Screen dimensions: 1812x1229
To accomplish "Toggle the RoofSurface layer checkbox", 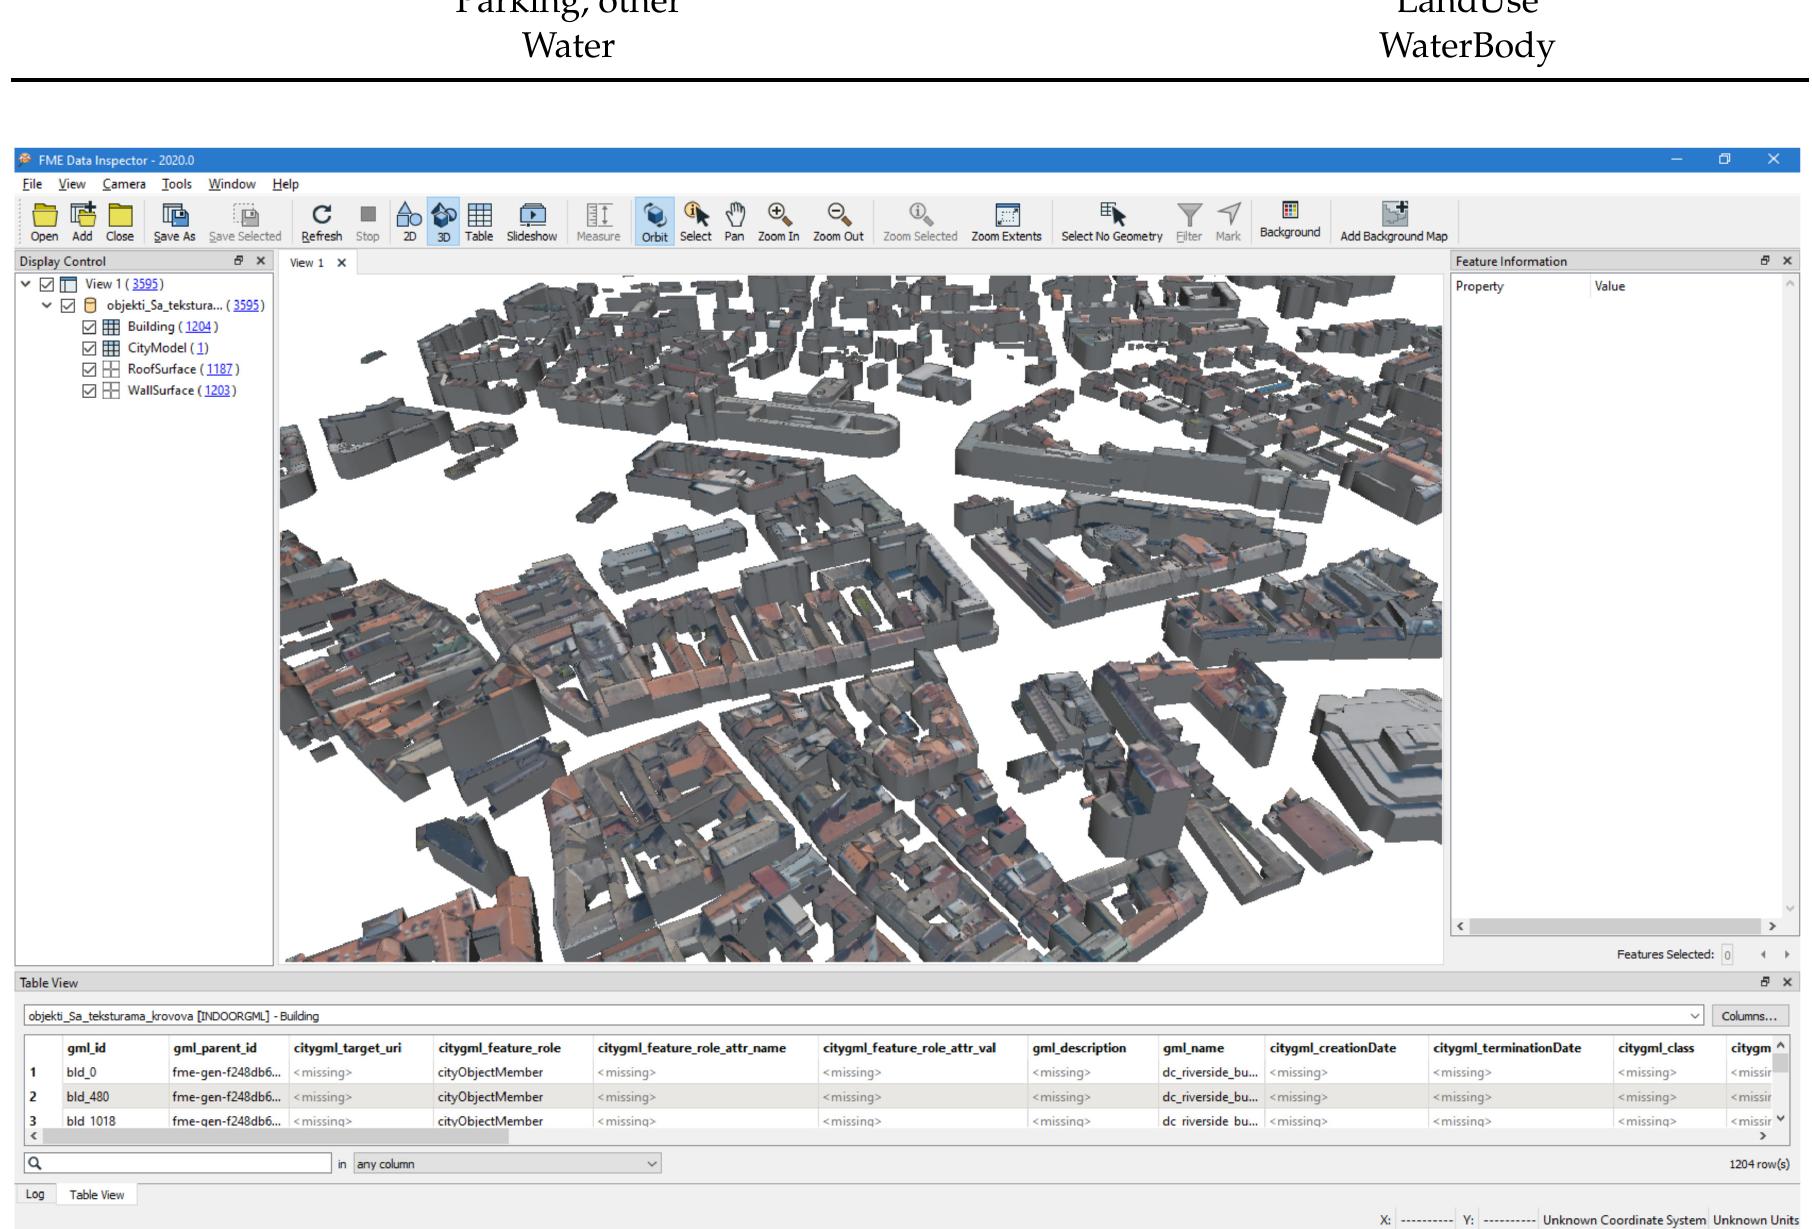I will [89, 369].
